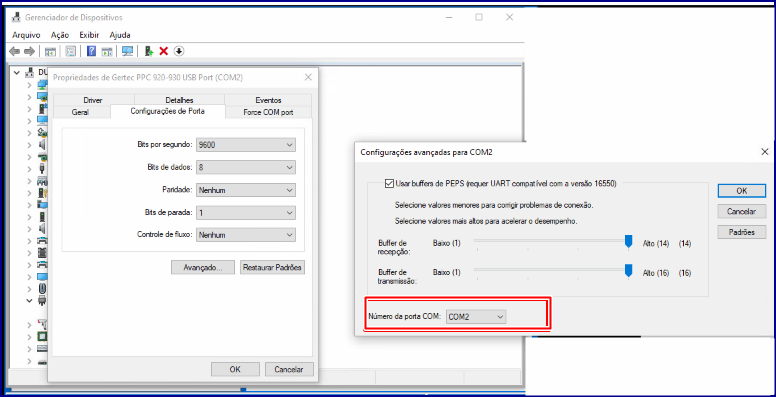Open the 'Número da porta COM' dropdown
Image resolution: width=776 pixels, height=397 pixels.
[x=476, y=317]
